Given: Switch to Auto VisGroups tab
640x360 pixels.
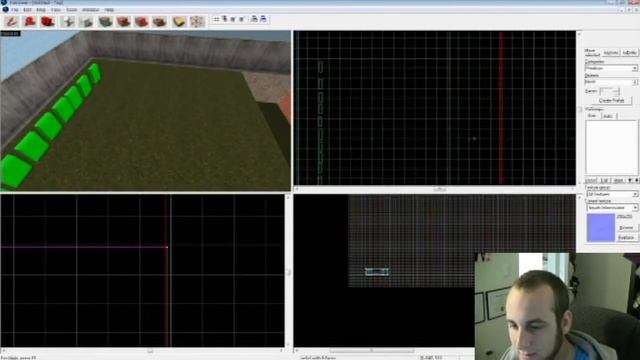Looking at the screenshot, I should 608,116.
